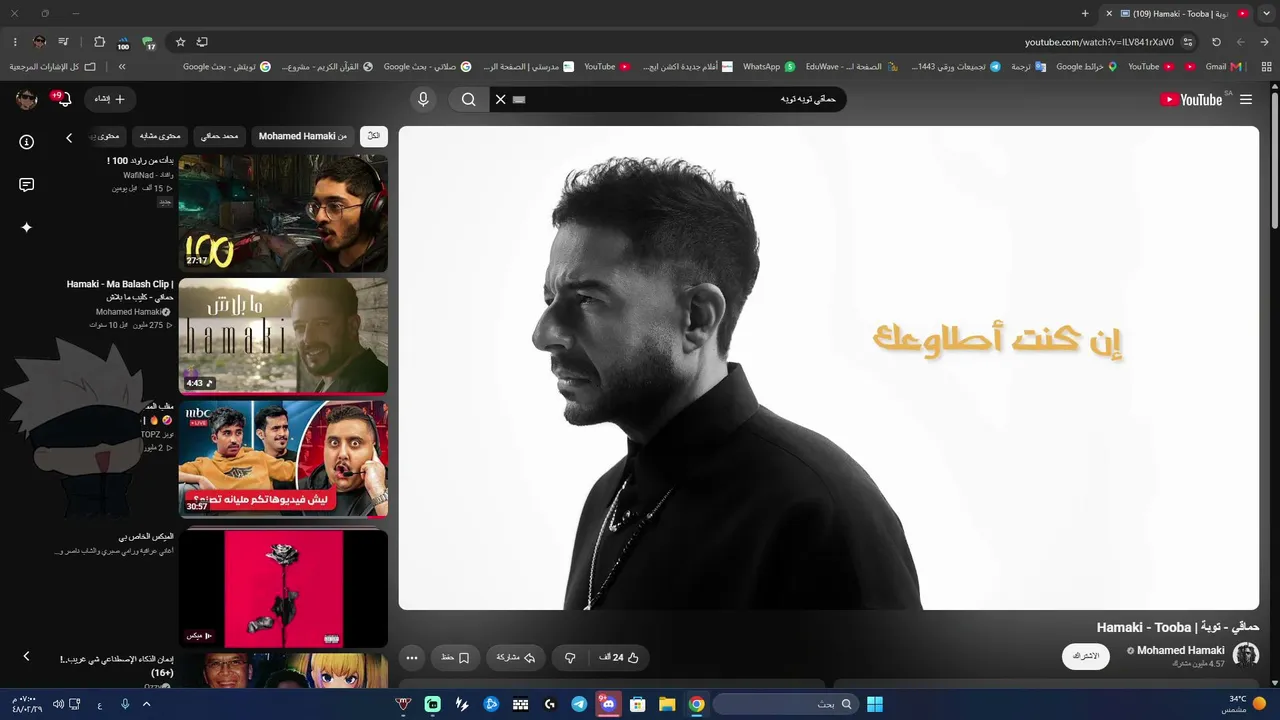Dislike the Hamaki Tooba video
This screenshot has width=1280, height=720.
tap(570, 658)
